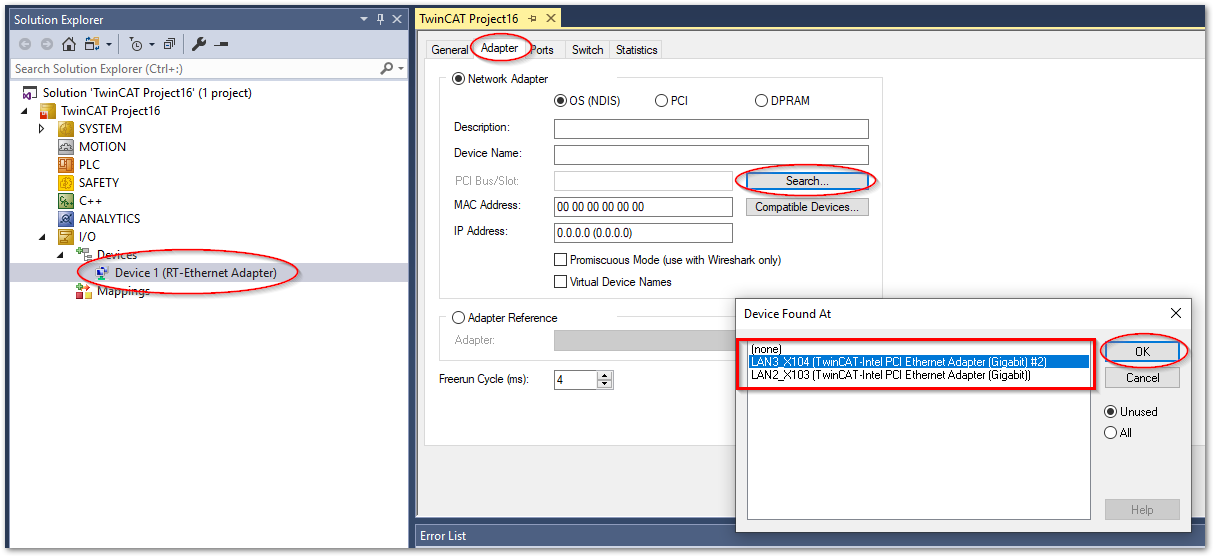This screenshot has width=1214, height=557.
Task: Pin the TwinCAT Project16 document tab
Action: 532,19
